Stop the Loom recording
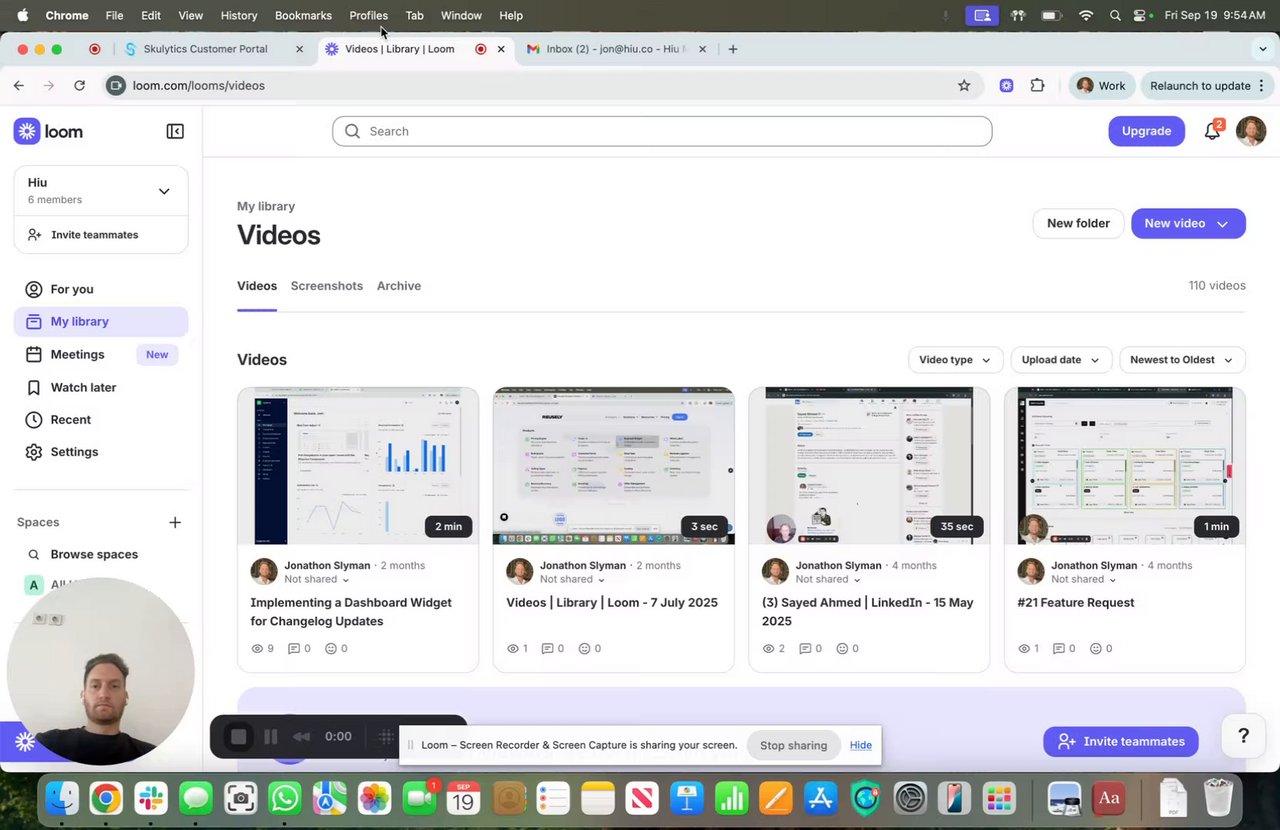 [238, 737]
